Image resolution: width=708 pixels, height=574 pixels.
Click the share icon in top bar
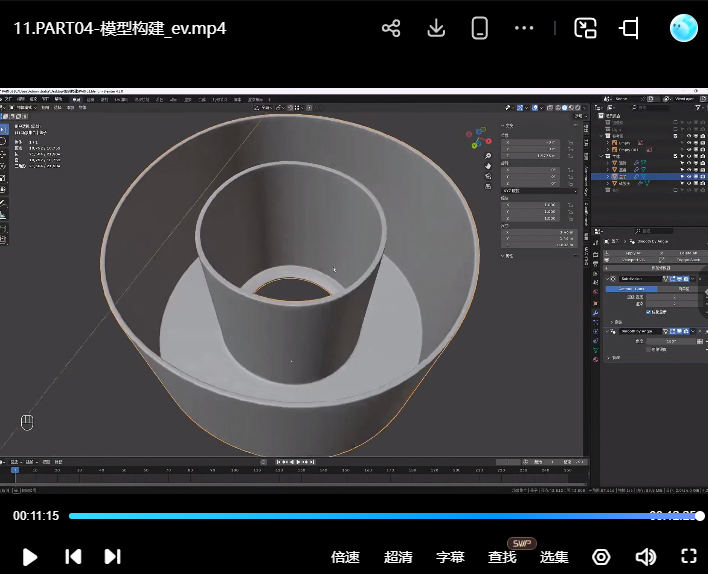click(x=391, y=28)
